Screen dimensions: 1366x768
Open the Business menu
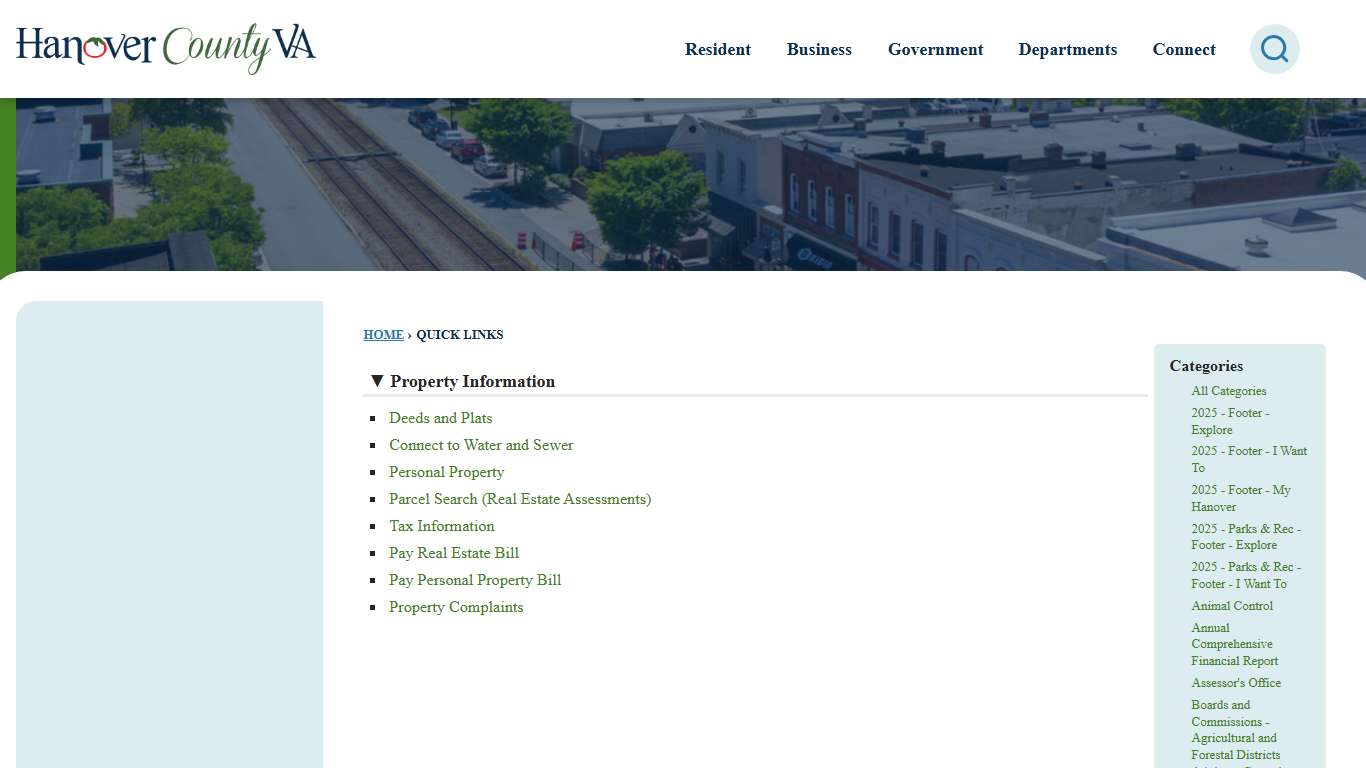pos(819,49)
